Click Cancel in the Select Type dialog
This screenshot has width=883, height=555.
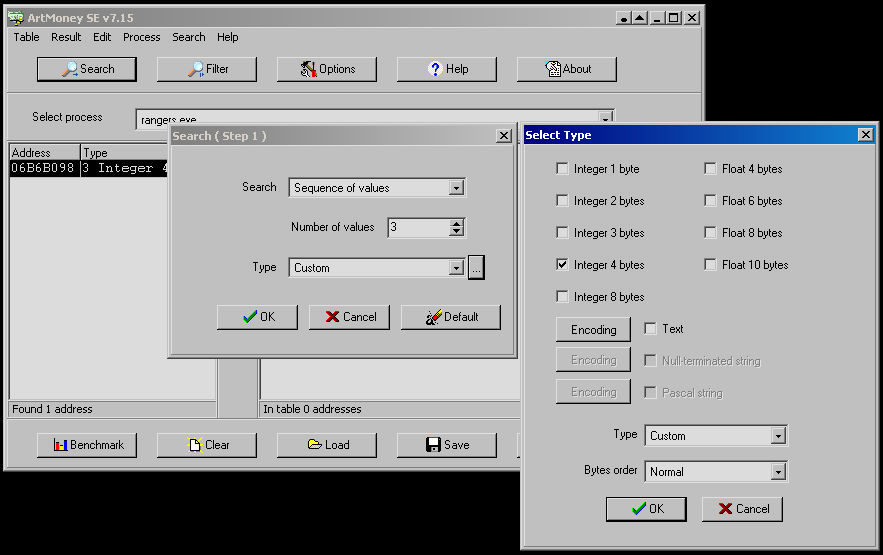tap(742, 509)
